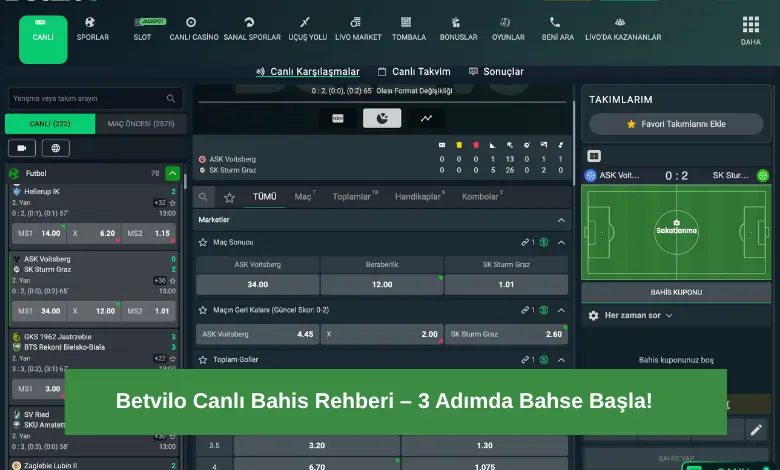Viewport: 780px width, 470px height.
Task: Collapse the Maçın Geri Kalanı market
Action: pos(561,310)
